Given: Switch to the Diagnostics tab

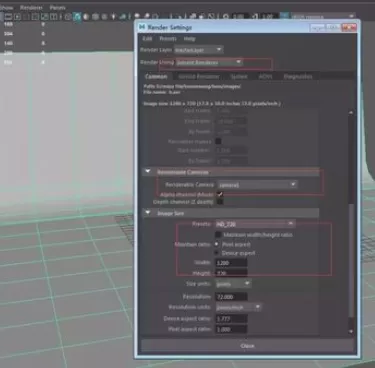Looking at the screenshot, I should 298,76.
